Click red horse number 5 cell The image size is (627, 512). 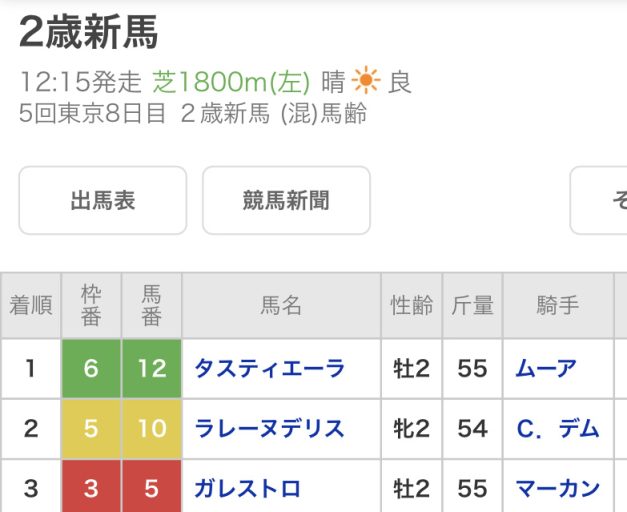click(152, 486)
